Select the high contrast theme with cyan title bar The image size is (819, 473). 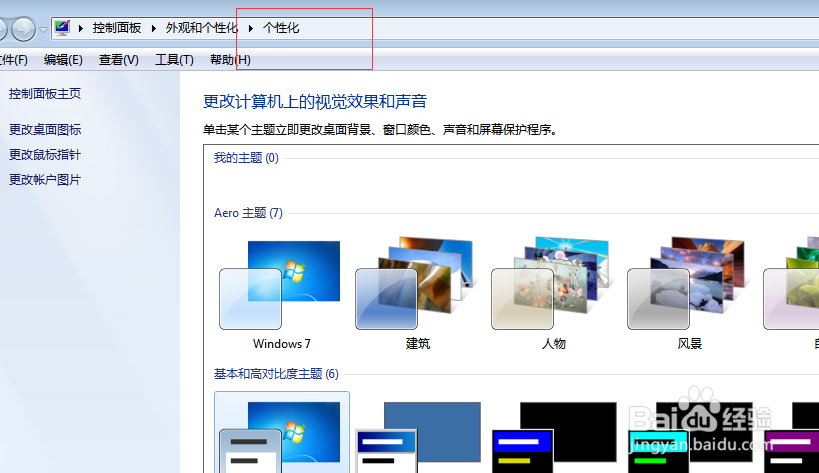point(689,436)
